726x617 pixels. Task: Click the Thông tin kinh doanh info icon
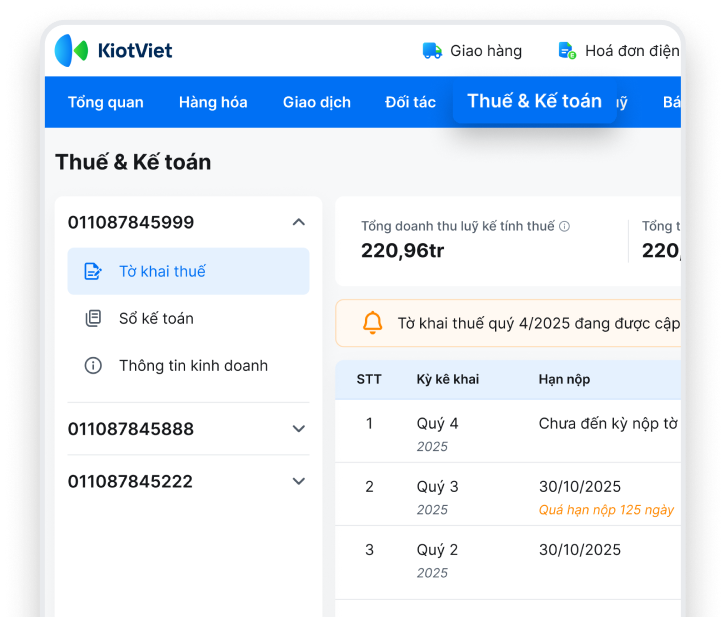93,365
